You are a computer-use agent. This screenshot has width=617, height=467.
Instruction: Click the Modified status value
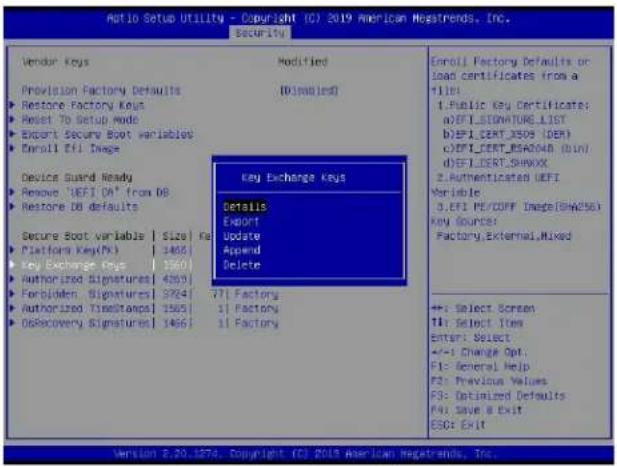303,62
